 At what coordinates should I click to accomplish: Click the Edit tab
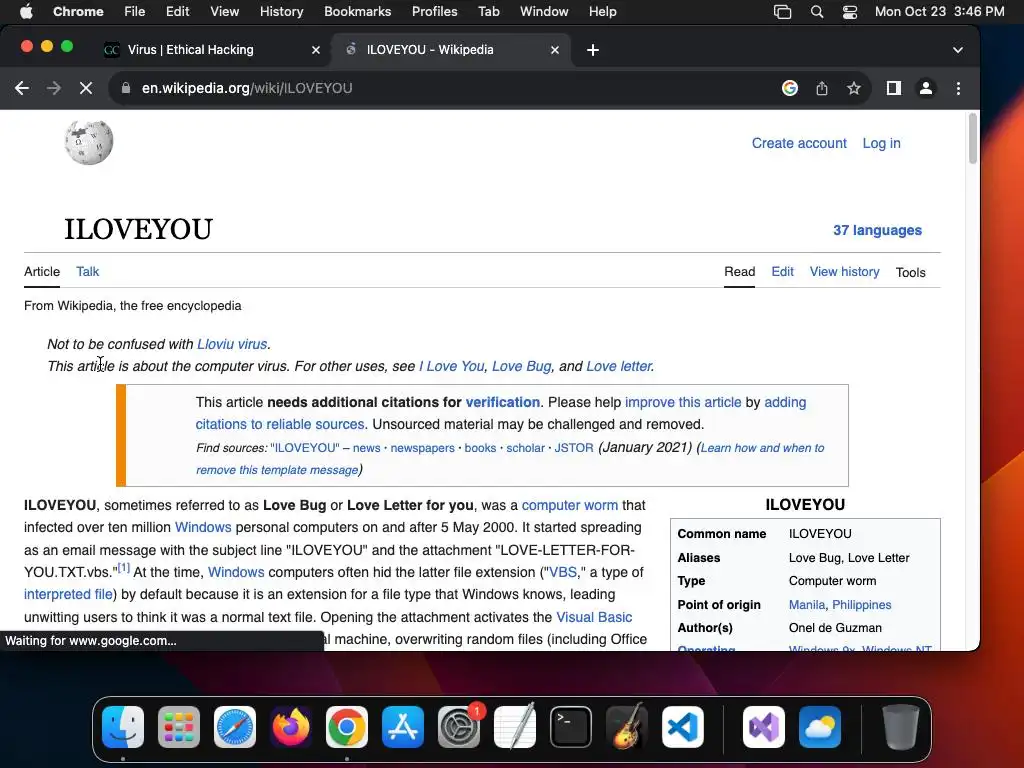pos(782,272)
